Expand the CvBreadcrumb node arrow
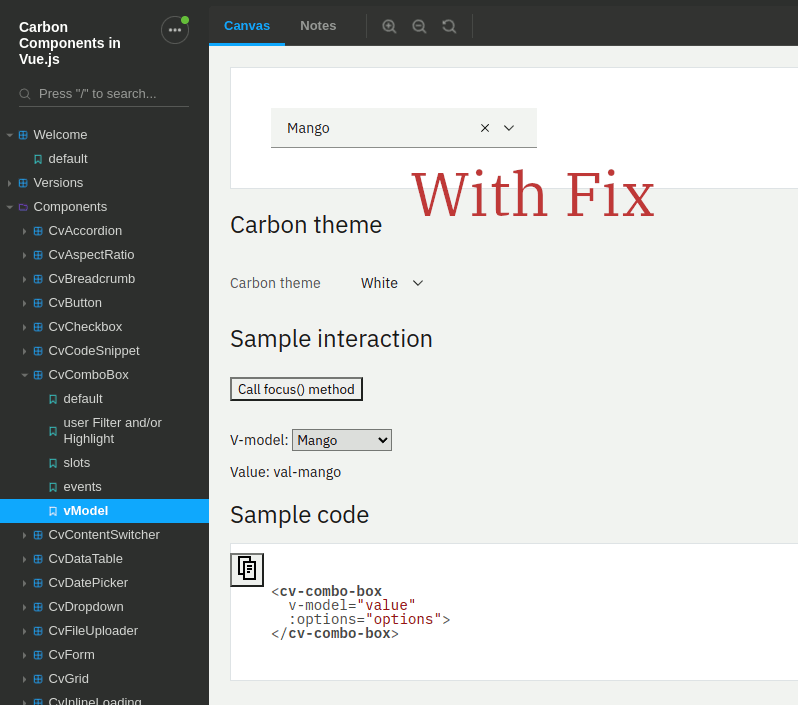This screenshot has width=798, height=705. tap(24, 279)
